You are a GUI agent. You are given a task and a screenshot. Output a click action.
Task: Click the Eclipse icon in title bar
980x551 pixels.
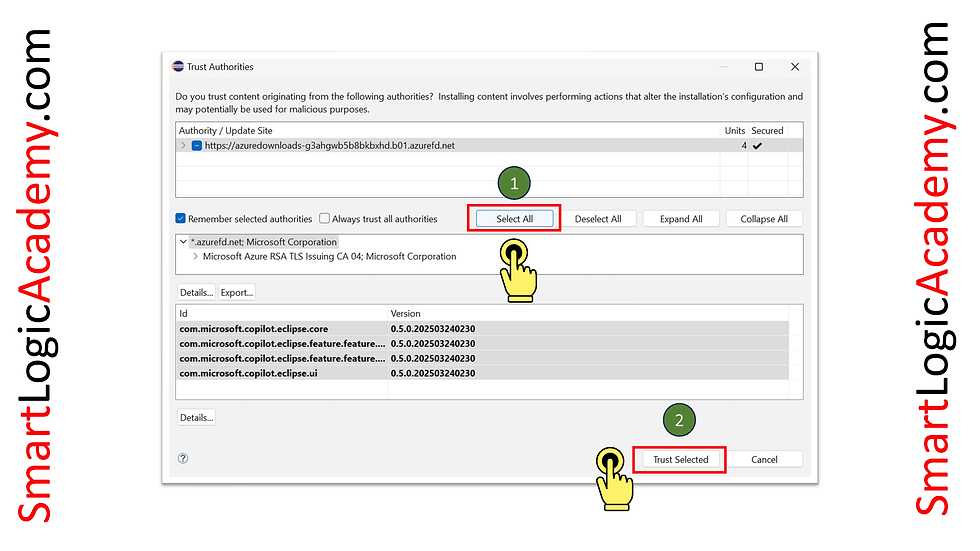[x=178, y=66]
